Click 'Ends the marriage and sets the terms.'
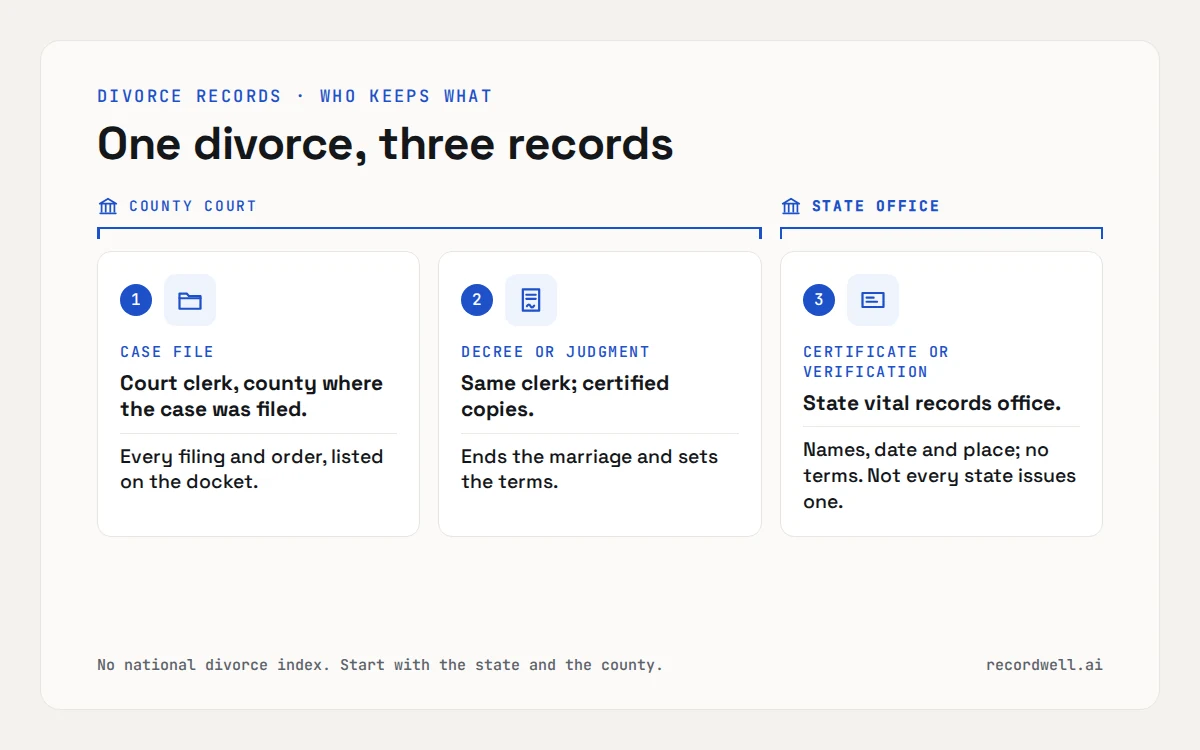Viewport: 1200px width, 750px height. pos(590,469)
